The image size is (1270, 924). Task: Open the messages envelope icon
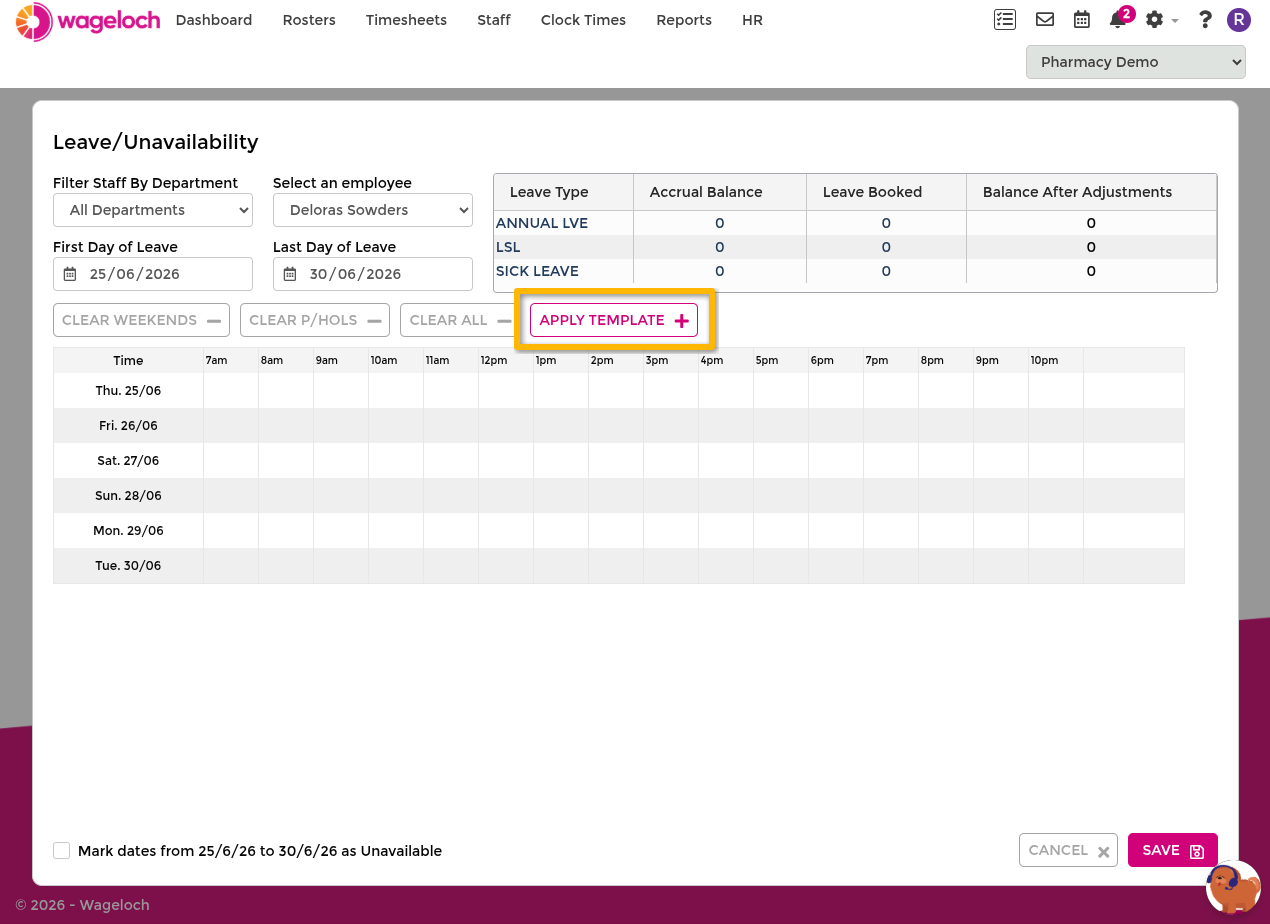[1045, 19]
